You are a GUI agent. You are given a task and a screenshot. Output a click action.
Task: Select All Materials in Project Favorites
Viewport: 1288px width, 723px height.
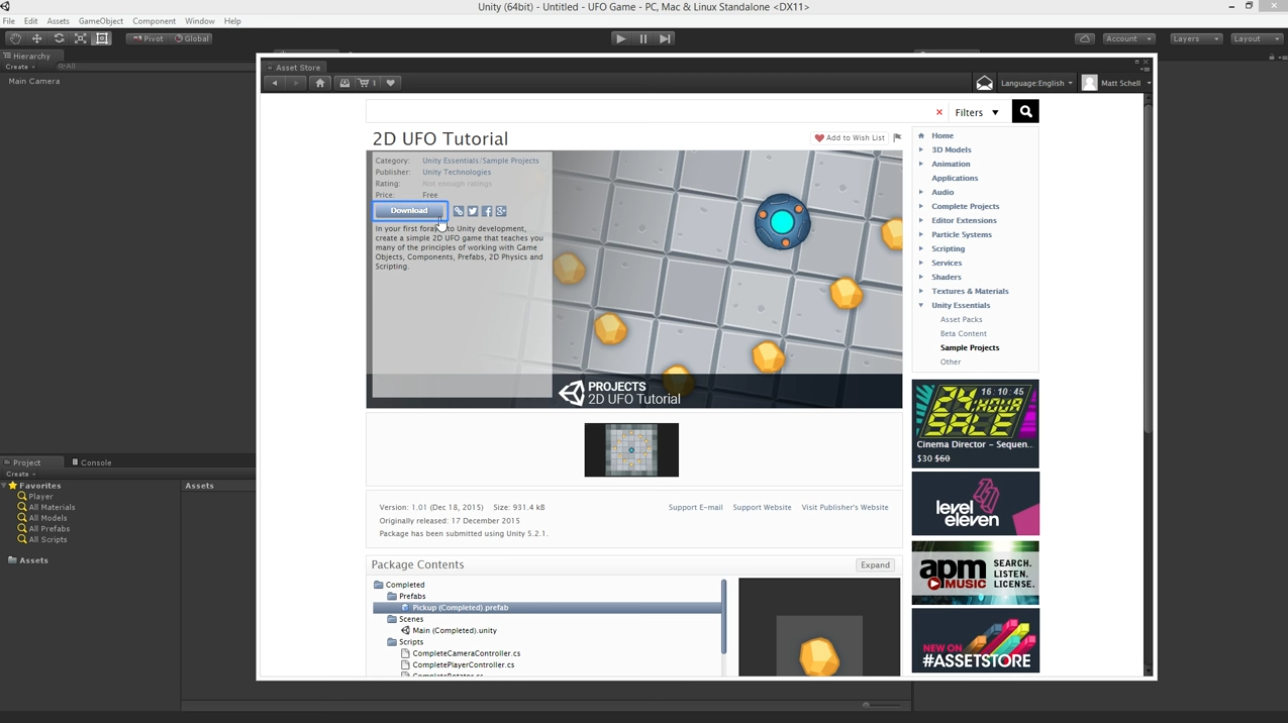pyautogui.click(x=52, y=508)
